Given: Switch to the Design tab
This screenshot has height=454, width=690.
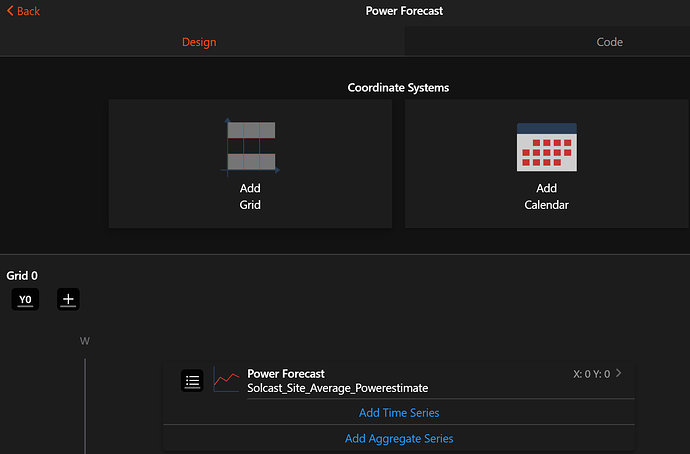Looking at the screenshot, I should tap(198, 42).
